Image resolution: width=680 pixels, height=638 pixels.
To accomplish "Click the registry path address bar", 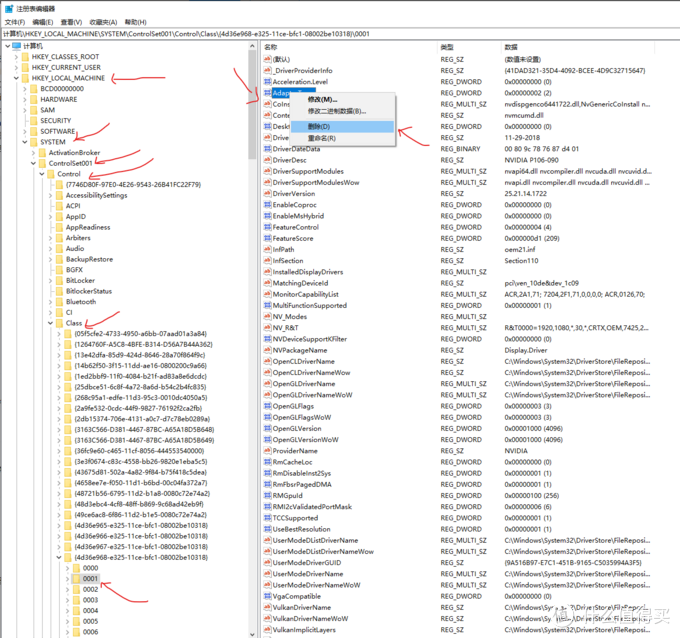I will (x=340, y=34).
